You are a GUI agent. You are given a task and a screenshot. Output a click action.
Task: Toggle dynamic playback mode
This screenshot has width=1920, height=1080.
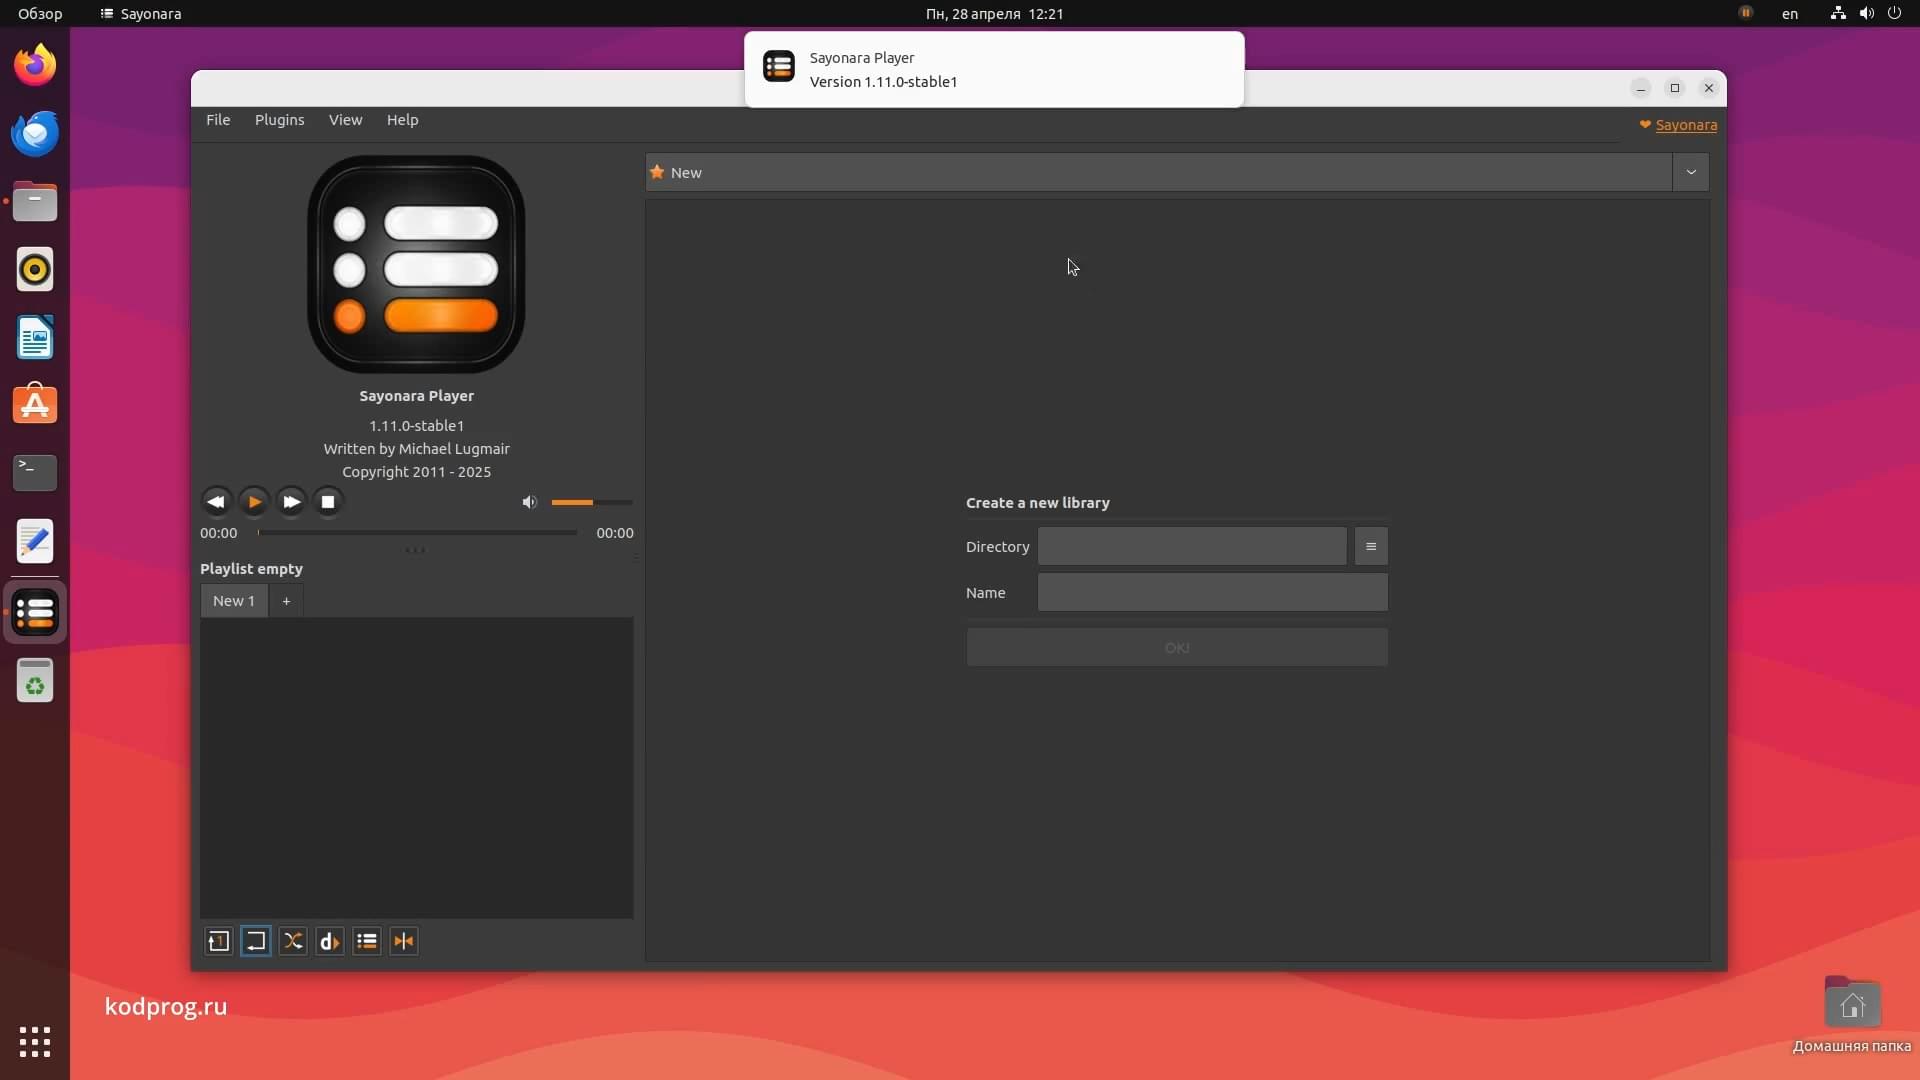tap(329, 941)
